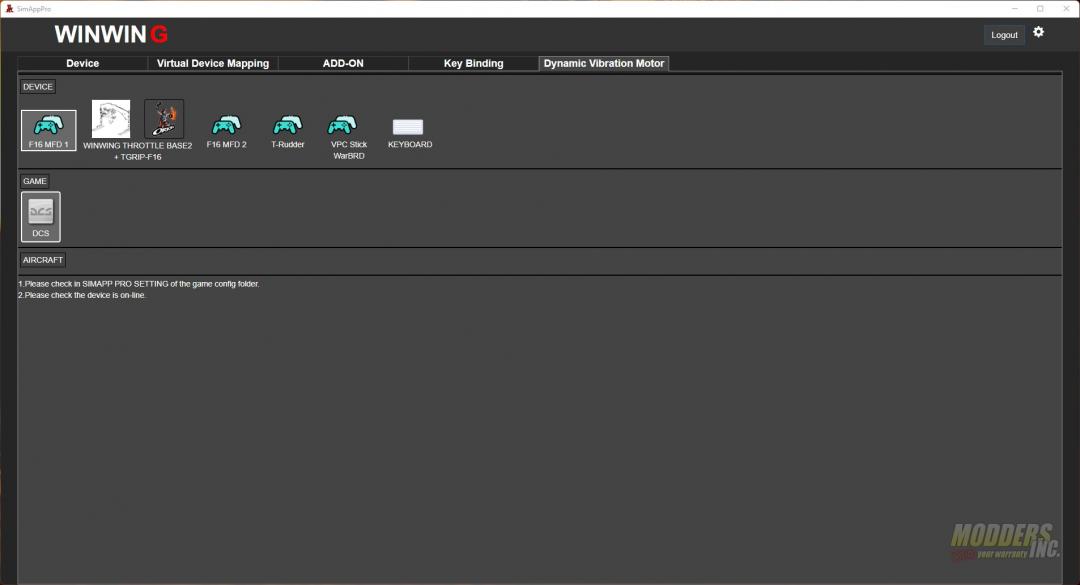This screenshot has height=585, width=1080.
Task: Switch to the Key Binding tab
Action: 473,63
